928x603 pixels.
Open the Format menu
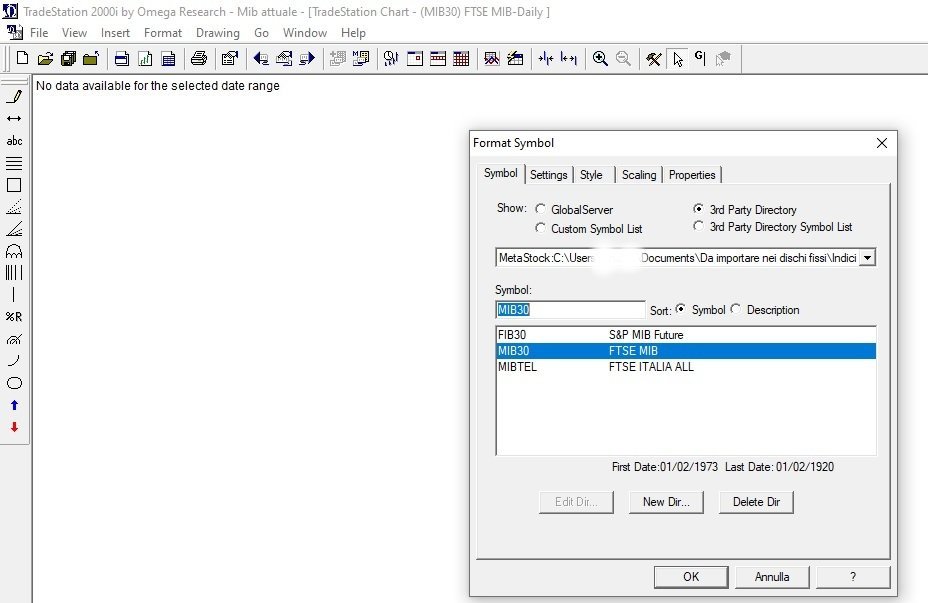click(x=163, y=33)
